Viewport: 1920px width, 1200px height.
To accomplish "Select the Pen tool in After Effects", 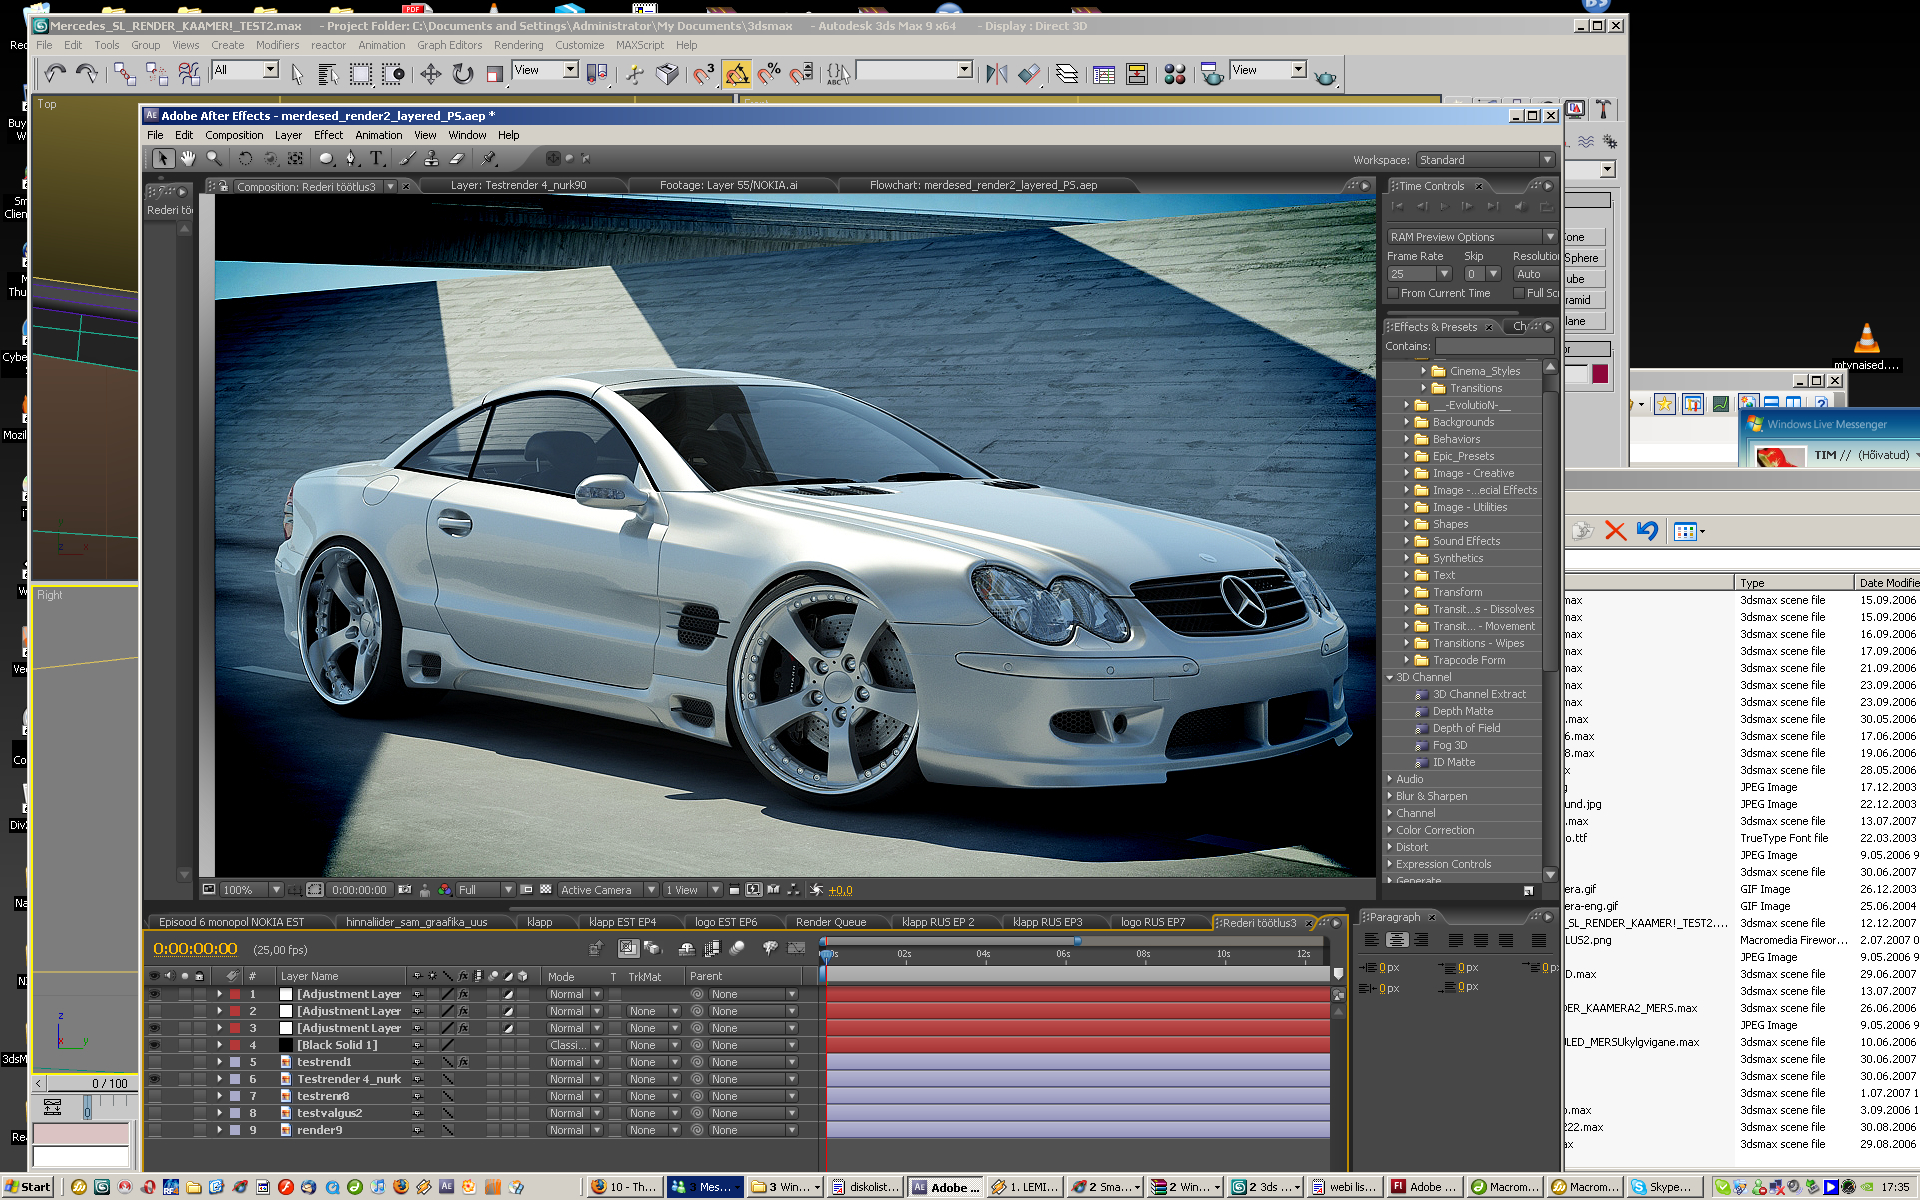I will 351,158.
